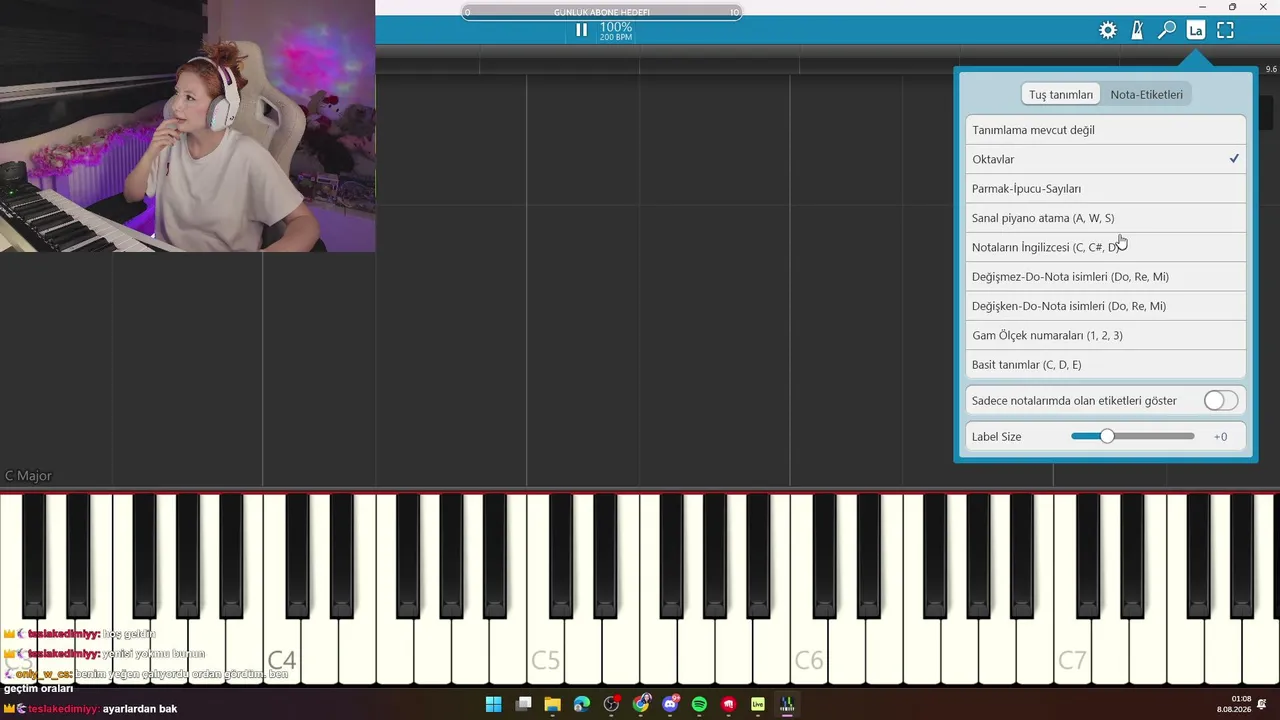Switch to OBS Studio in the taskbar

[x=611, y=704]
